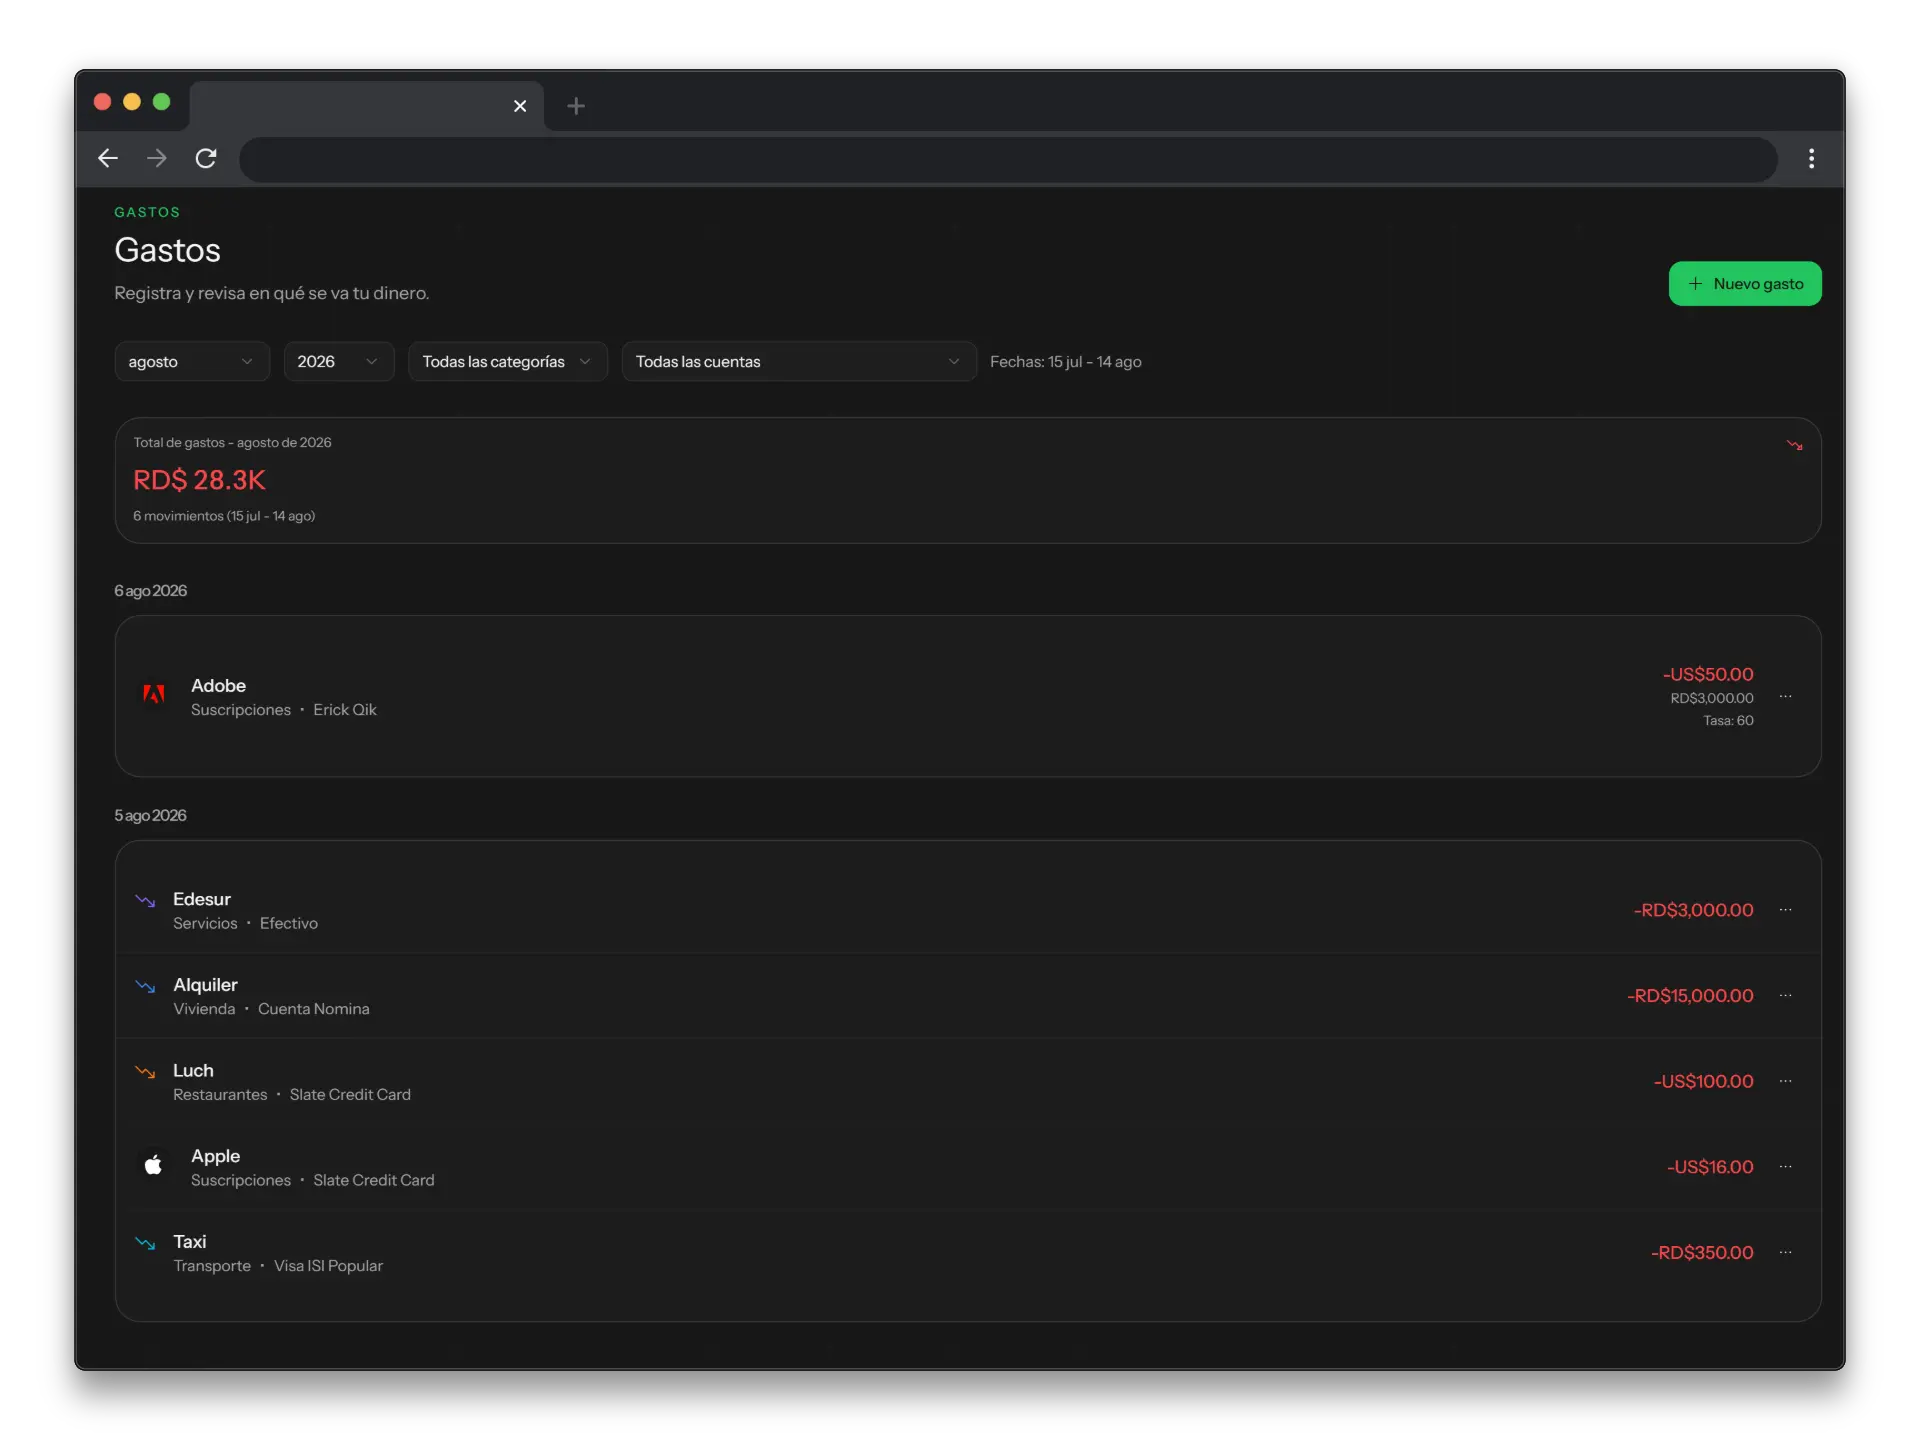Click the -RD$15,000.00 amount
Viewport: 1920px width, 1440px height.
coord(1690,995)
